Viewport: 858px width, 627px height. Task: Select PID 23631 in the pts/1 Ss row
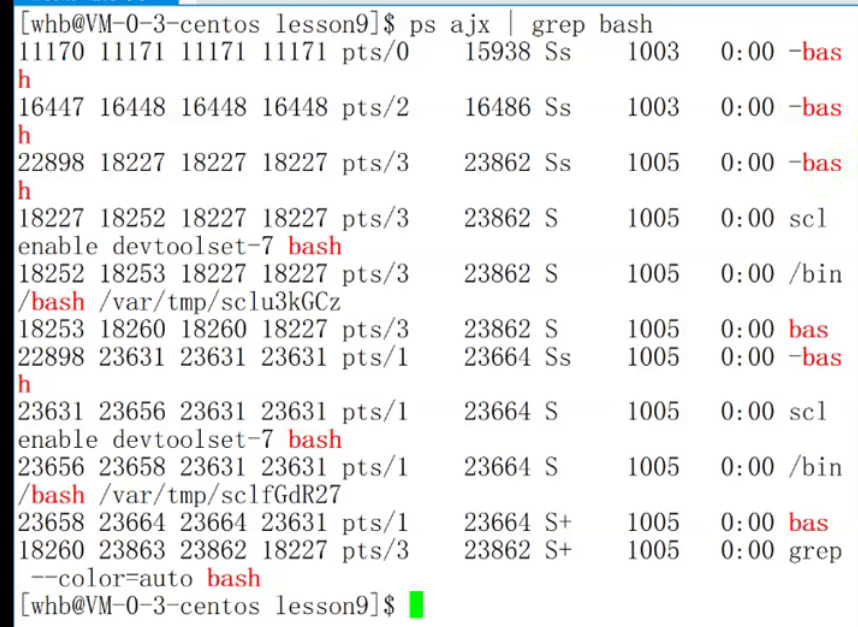tap(132, 357)
